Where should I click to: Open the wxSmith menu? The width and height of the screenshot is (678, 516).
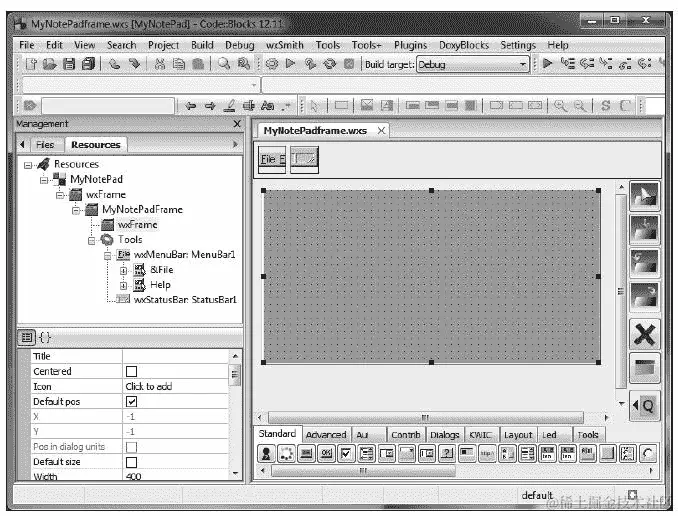tap(285, 45)
